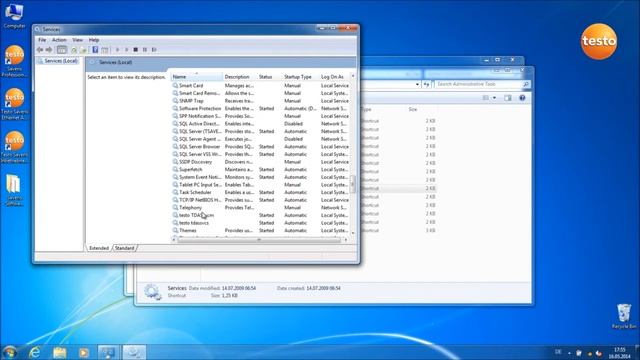Screen dimensions: 640x360
Task: Refresh the services list
Action: 74,50
